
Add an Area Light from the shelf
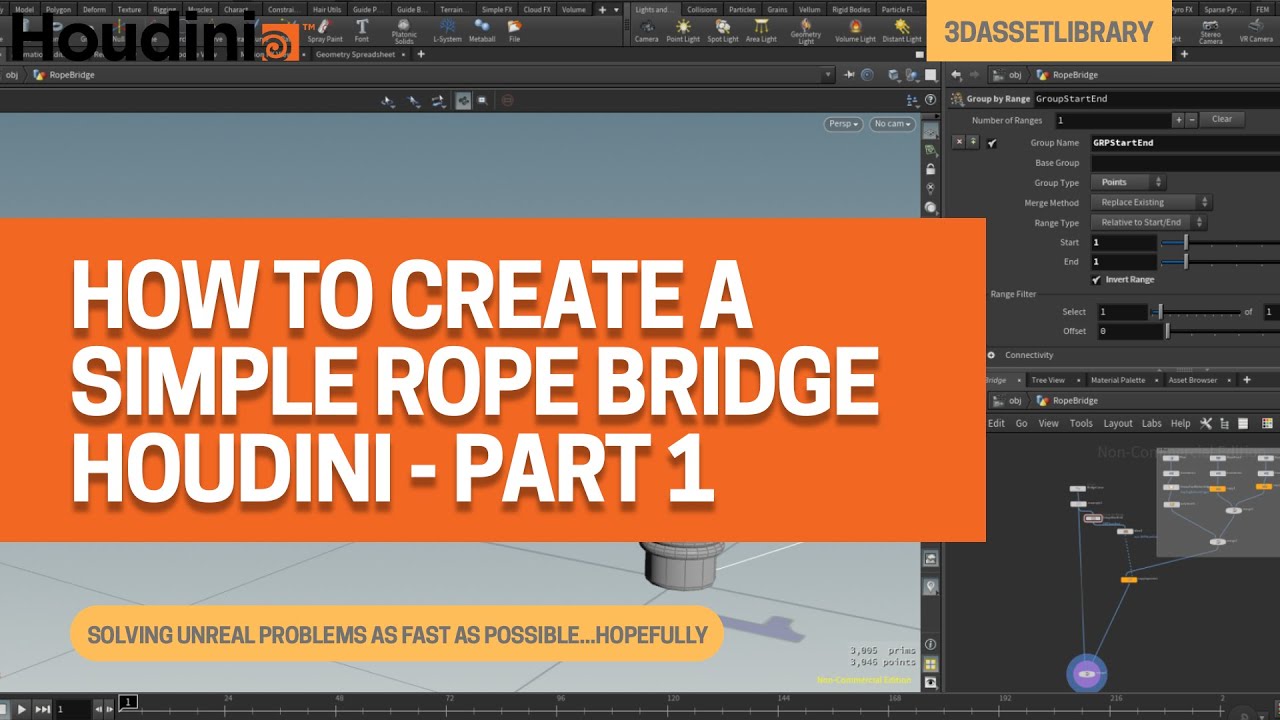tap(761, 30)
